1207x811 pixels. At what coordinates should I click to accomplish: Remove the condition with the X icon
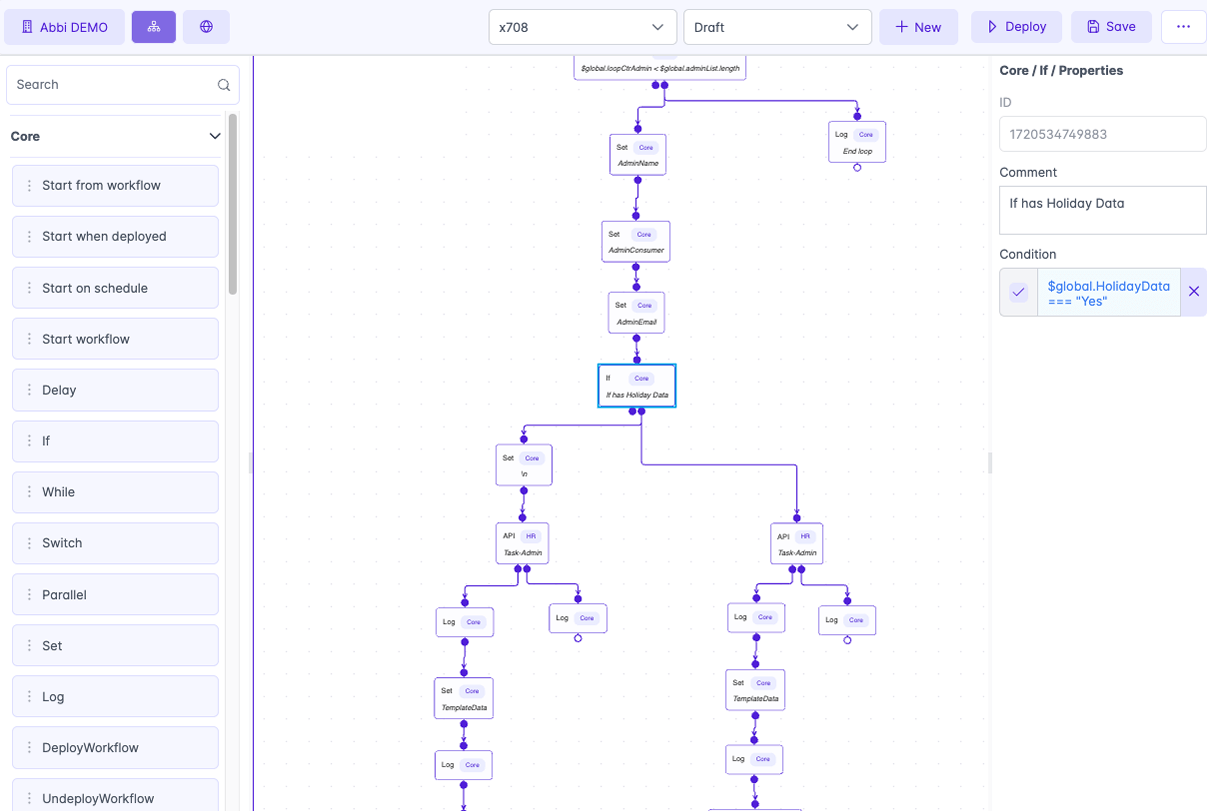tap(1193, 292)
